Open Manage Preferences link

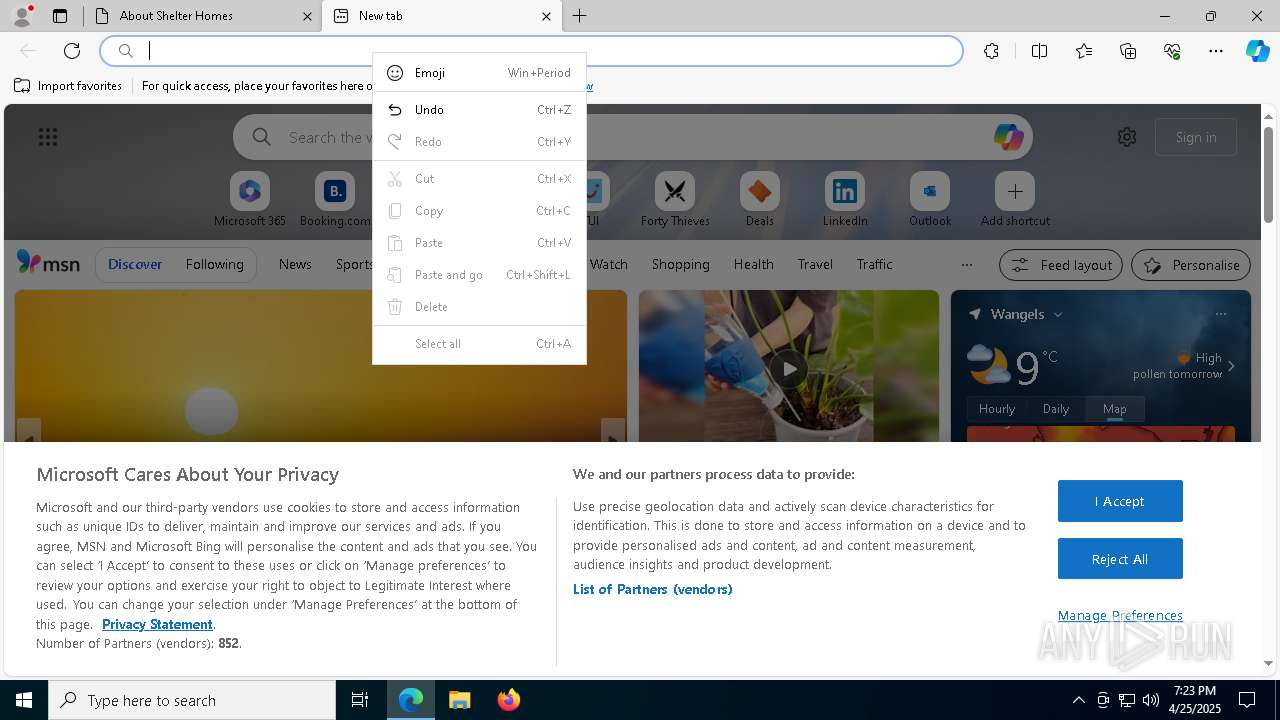(x=1120, y=616)
